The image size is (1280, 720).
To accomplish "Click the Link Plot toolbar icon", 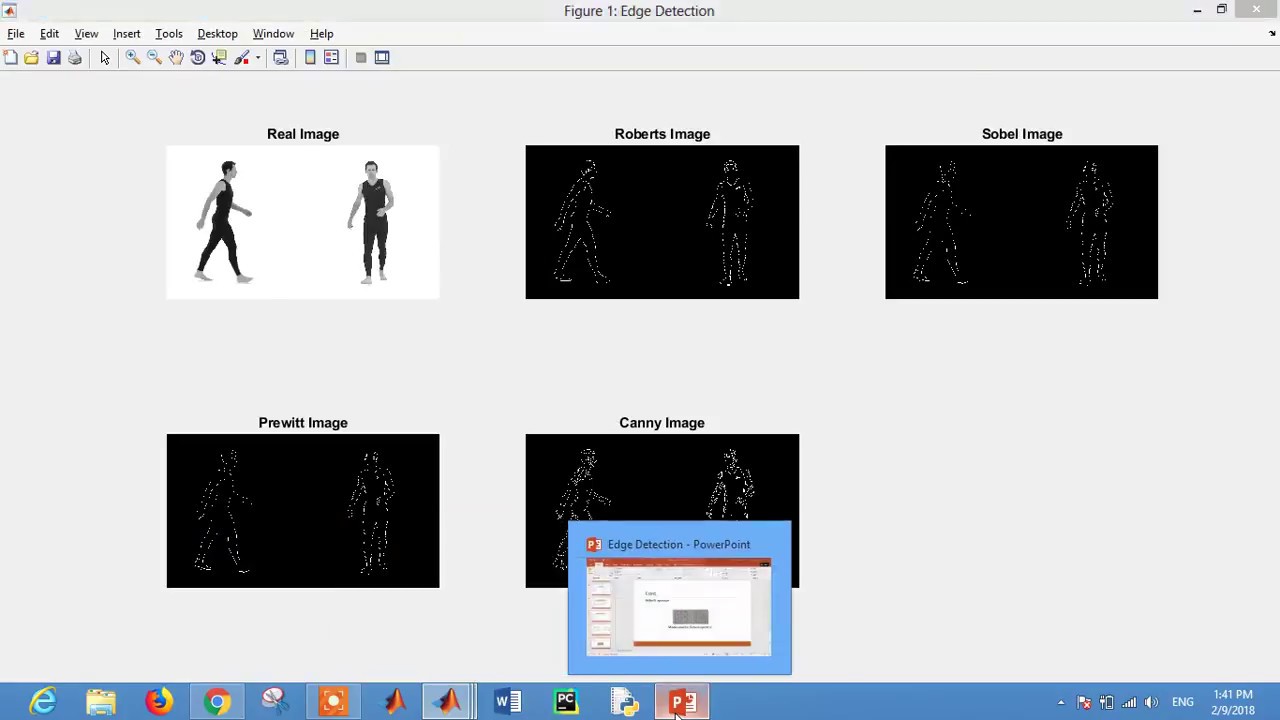I will coord(281,58).
